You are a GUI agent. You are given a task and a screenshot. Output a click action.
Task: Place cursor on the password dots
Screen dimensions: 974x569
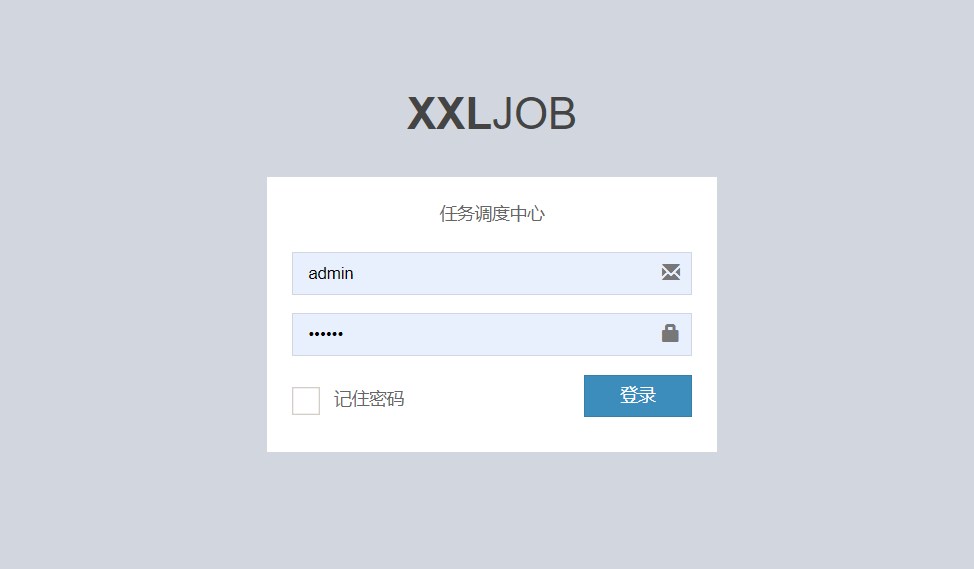tap(325, 334)
